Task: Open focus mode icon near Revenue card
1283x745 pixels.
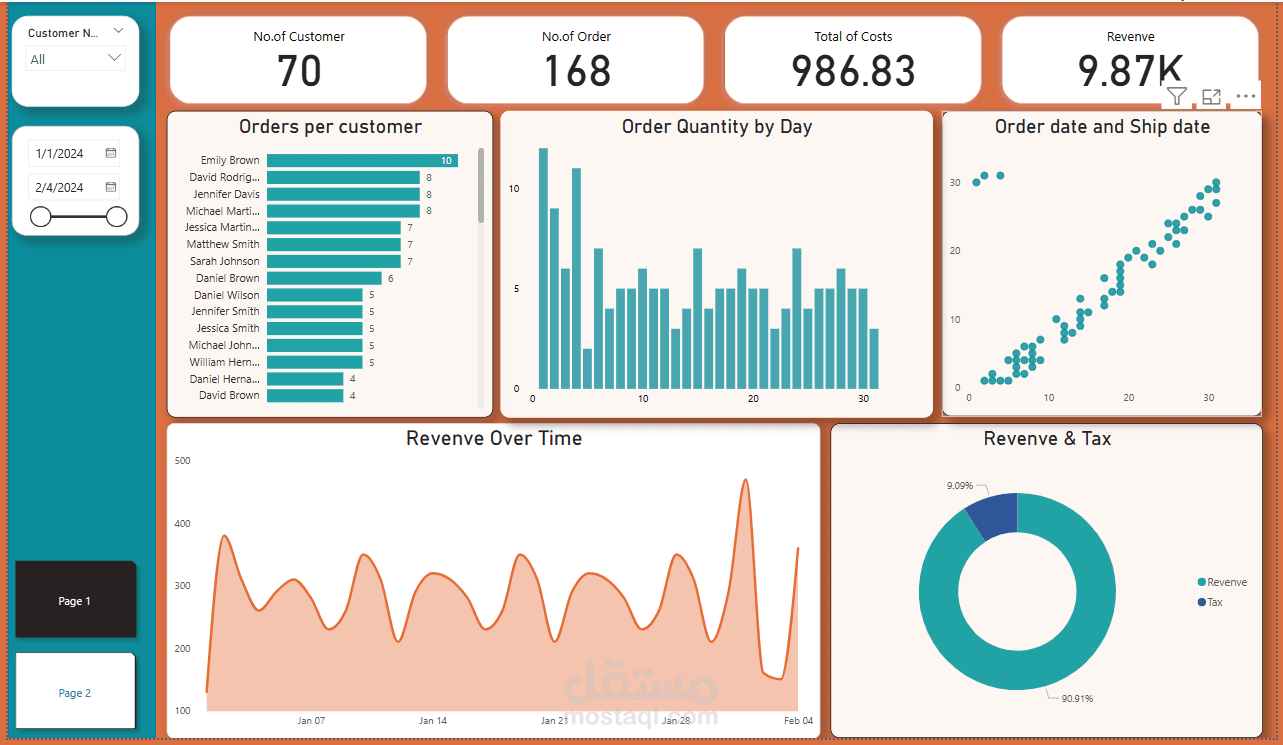Action: click(x=1211, y=96)
